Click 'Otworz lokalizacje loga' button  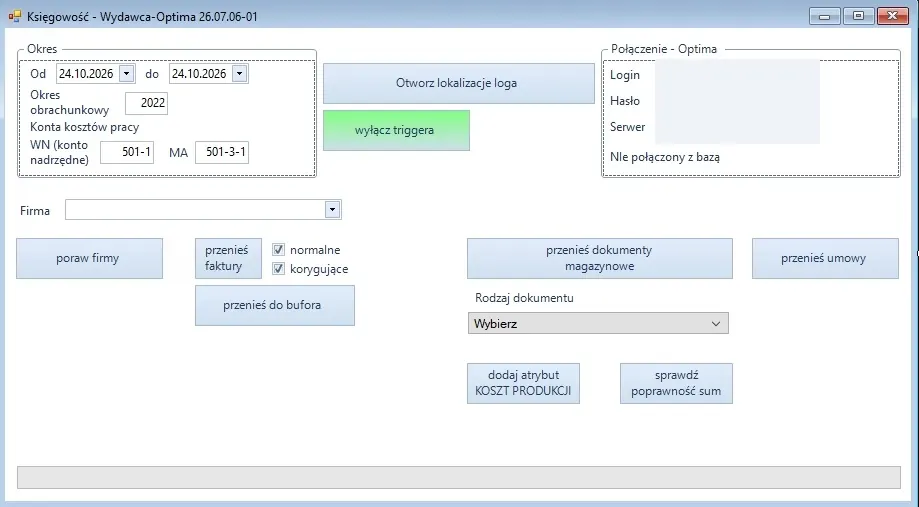(459, 83)
